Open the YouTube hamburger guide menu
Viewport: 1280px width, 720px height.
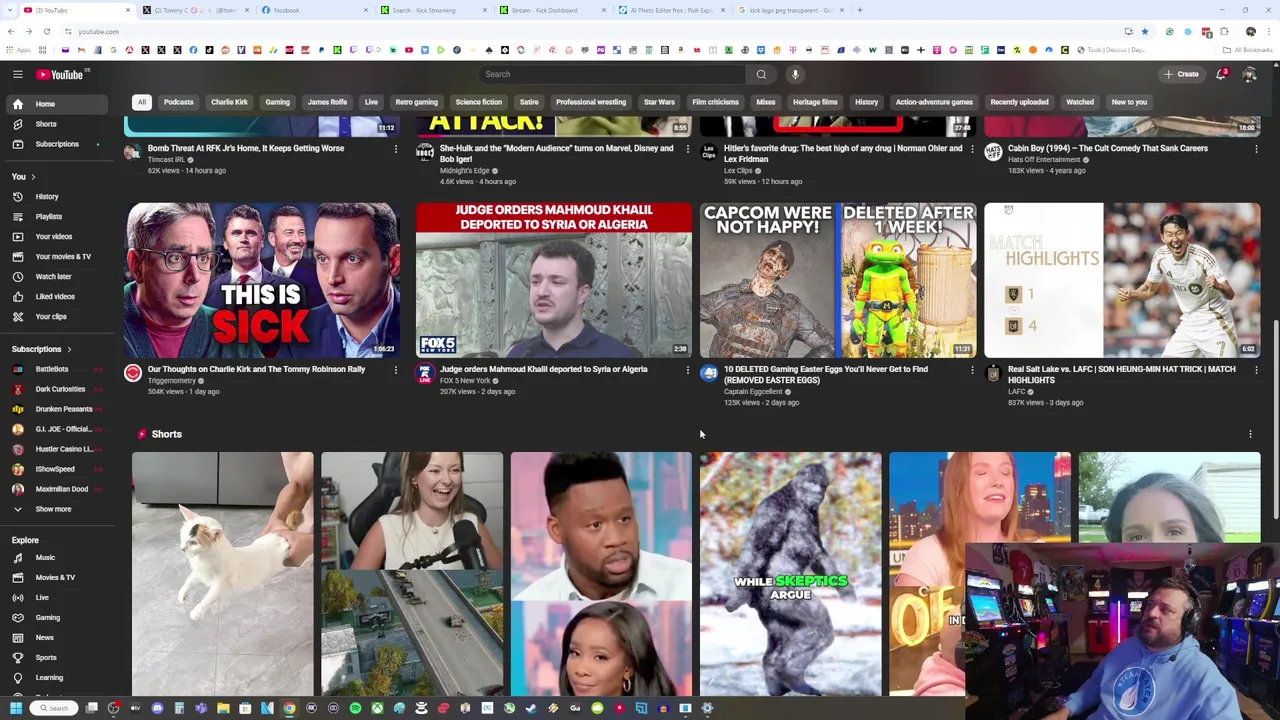click(17, 74)
